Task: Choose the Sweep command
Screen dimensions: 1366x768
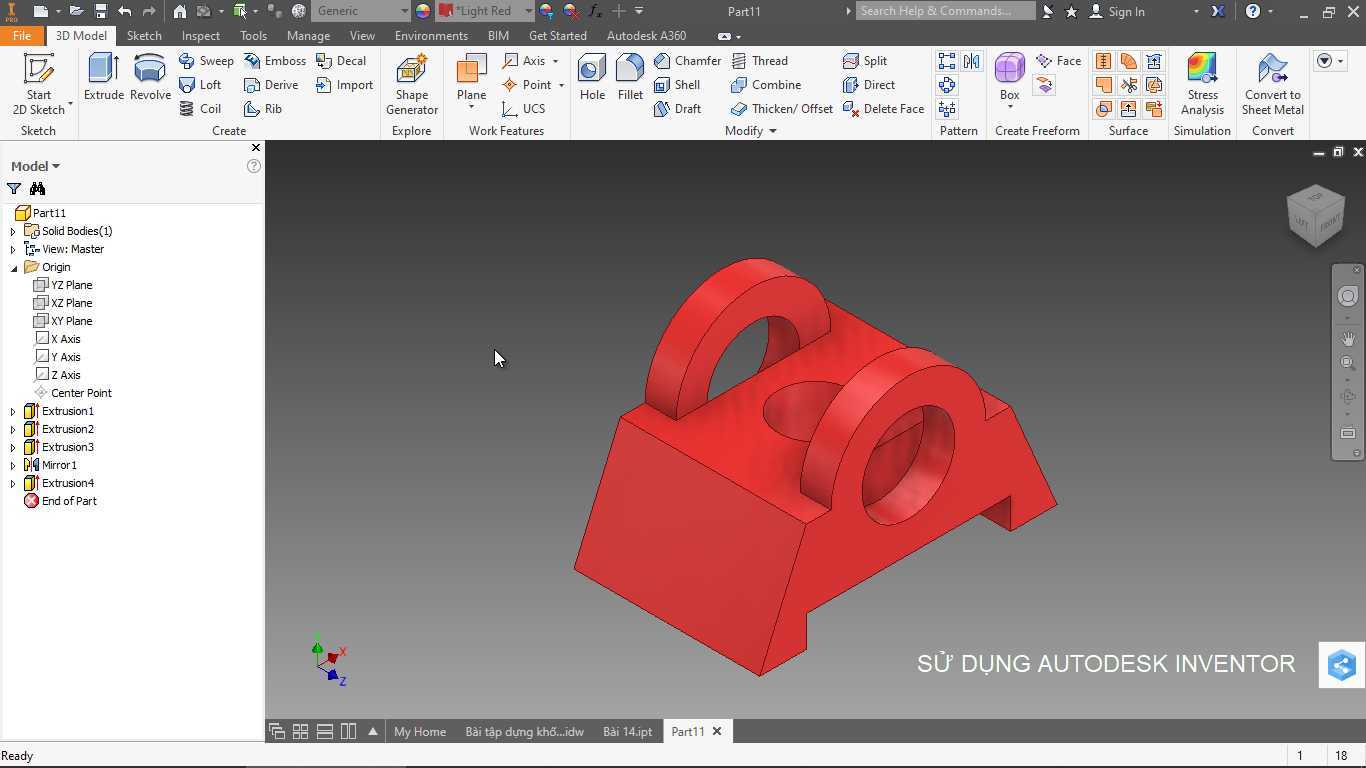Action: tap(206, 61)
